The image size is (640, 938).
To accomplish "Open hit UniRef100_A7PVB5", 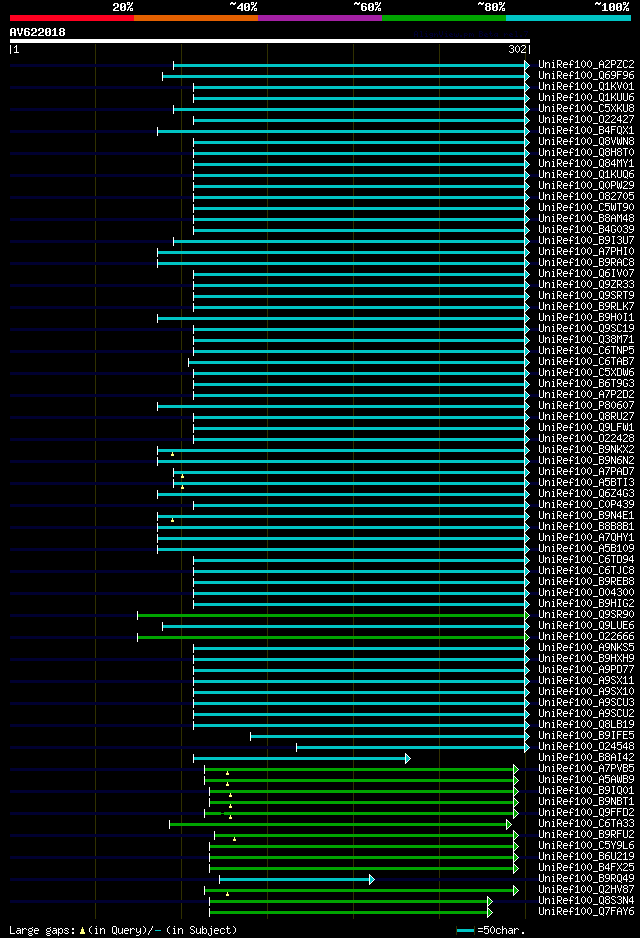I will tap(586, 768).
